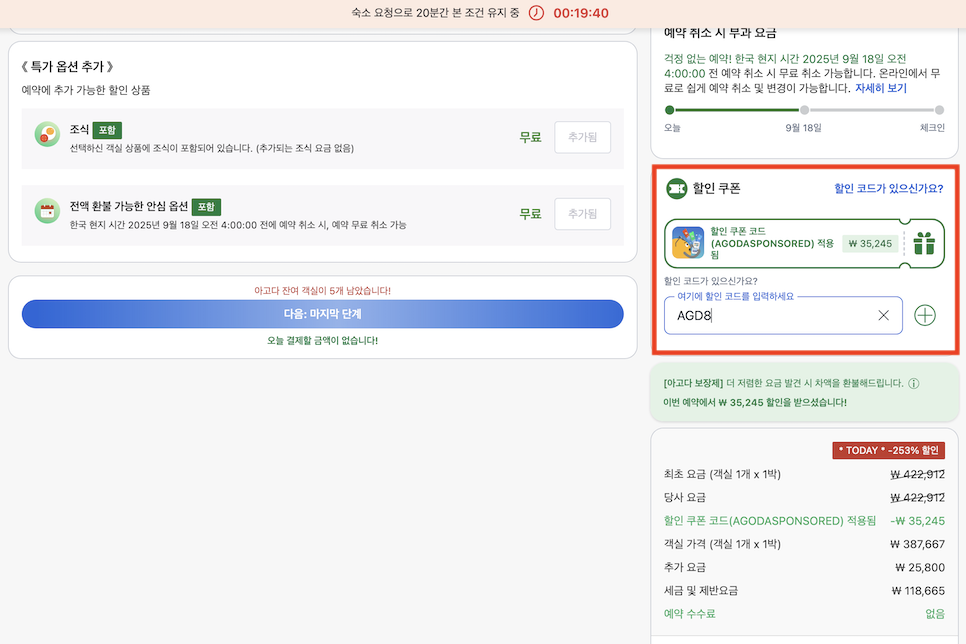This screenshot has width=966, height=644.
Task: Click the TODAY -253% 할인 badge
Action: 888,450
